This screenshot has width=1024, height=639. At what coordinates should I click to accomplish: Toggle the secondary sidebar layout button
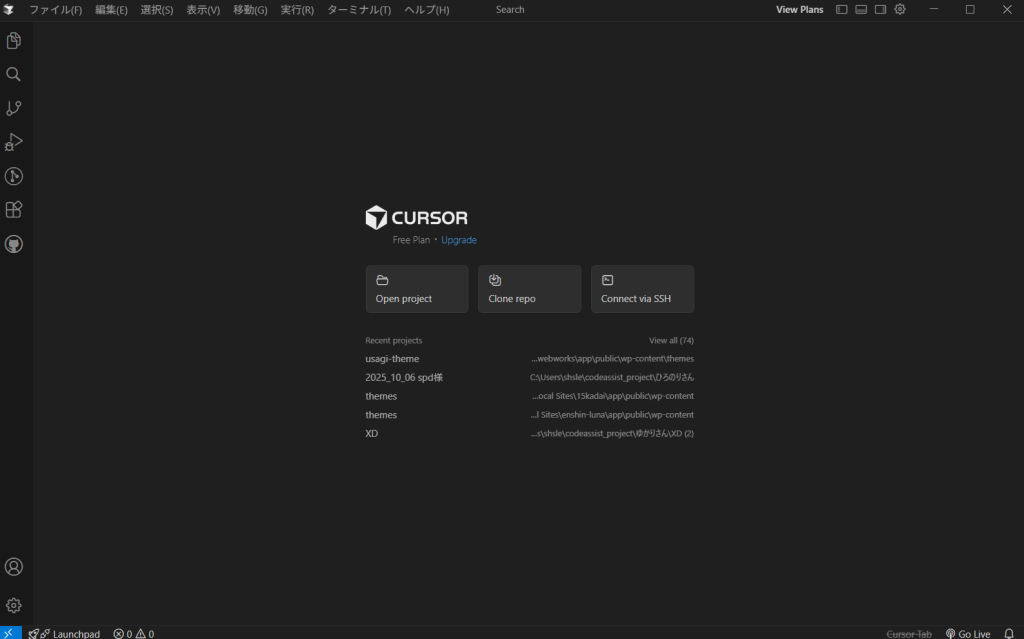[x=880, y=10]
